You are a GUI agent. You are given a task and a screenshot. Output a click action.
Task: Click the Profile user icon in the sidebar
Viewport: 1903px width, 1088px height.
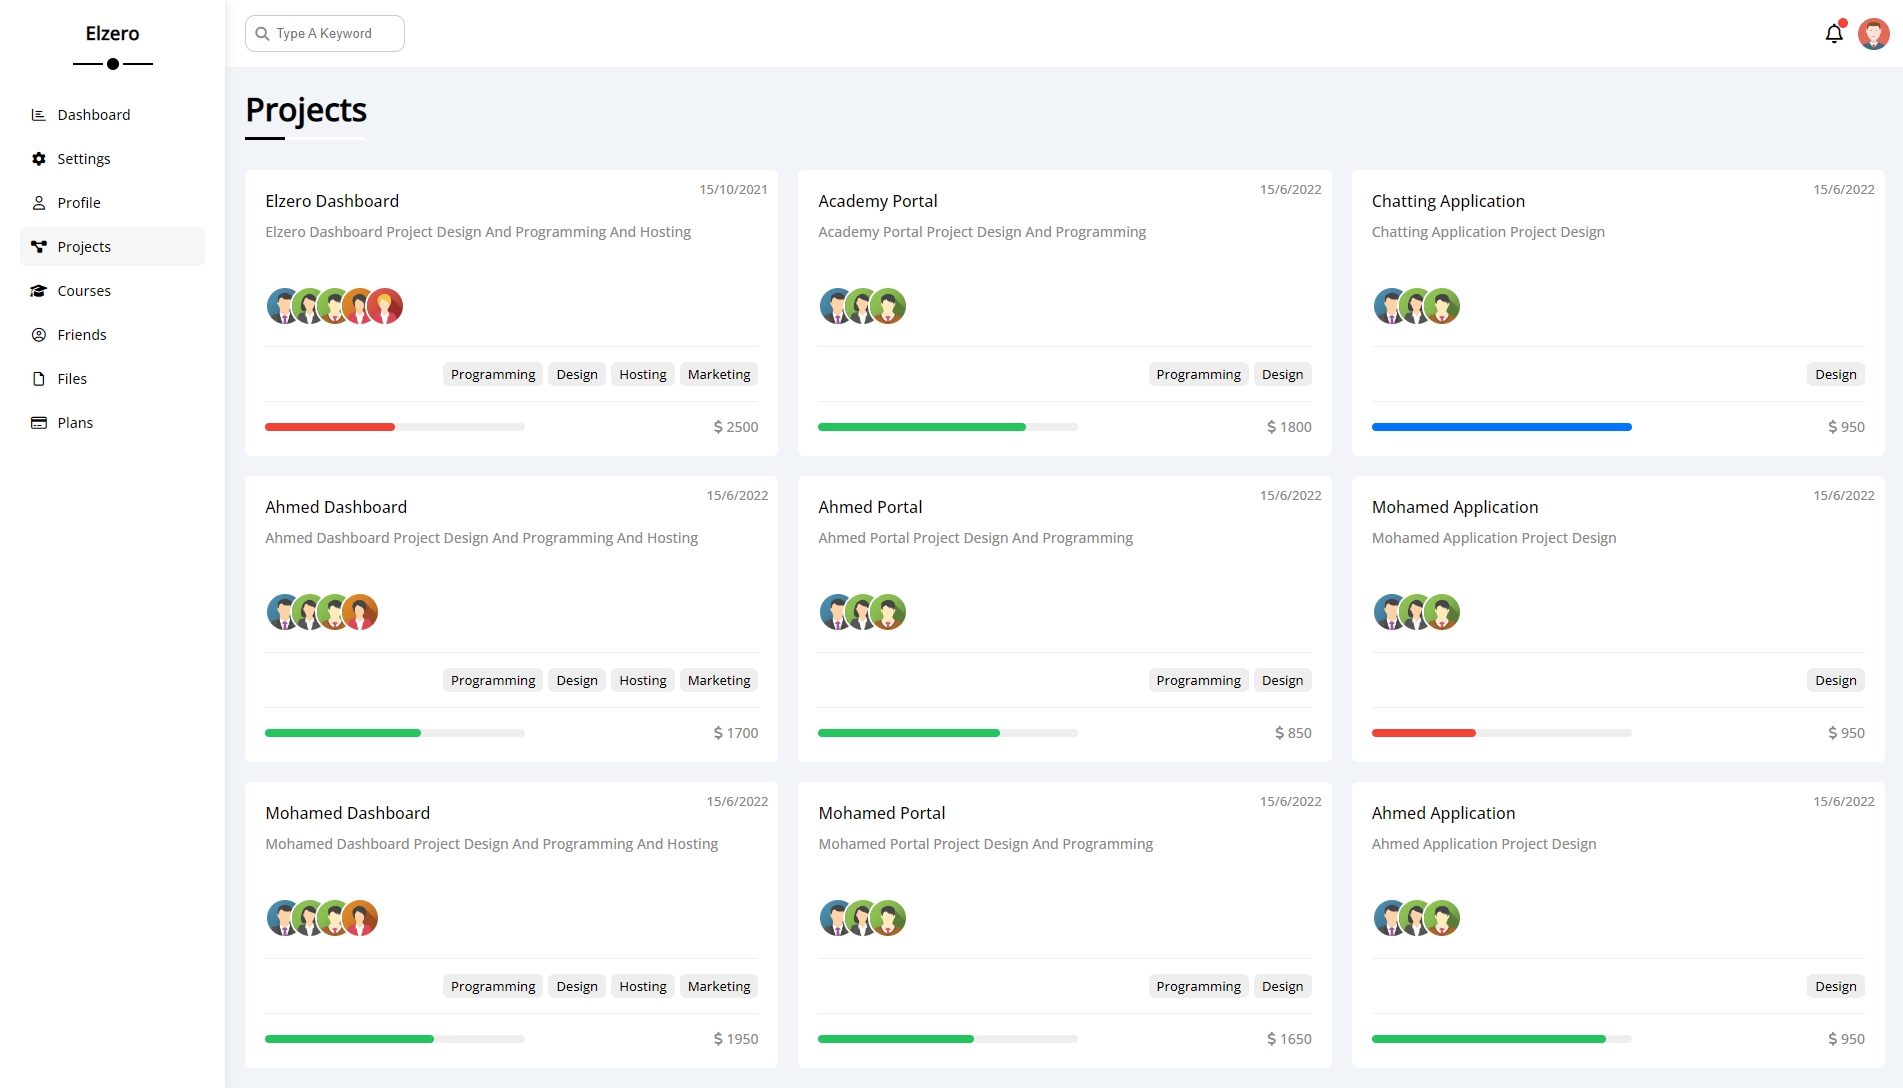39,203
